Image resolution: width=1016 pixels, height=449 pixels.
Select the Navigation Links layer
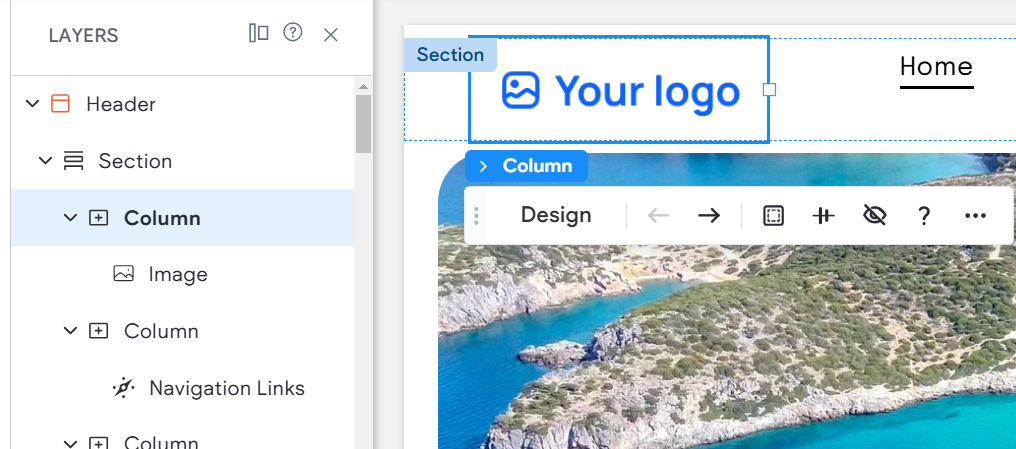click(x=183, y=387)
